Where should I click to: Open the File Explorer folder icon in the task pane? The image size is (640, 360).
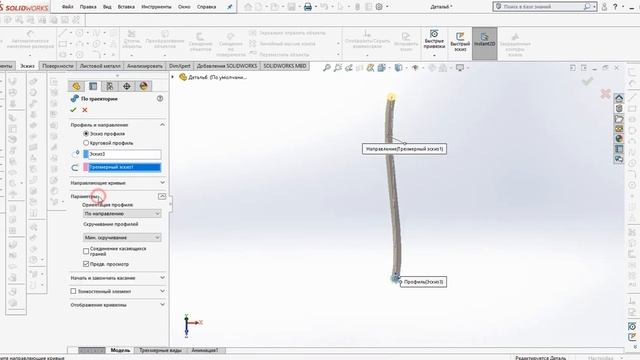click(619, 118)
